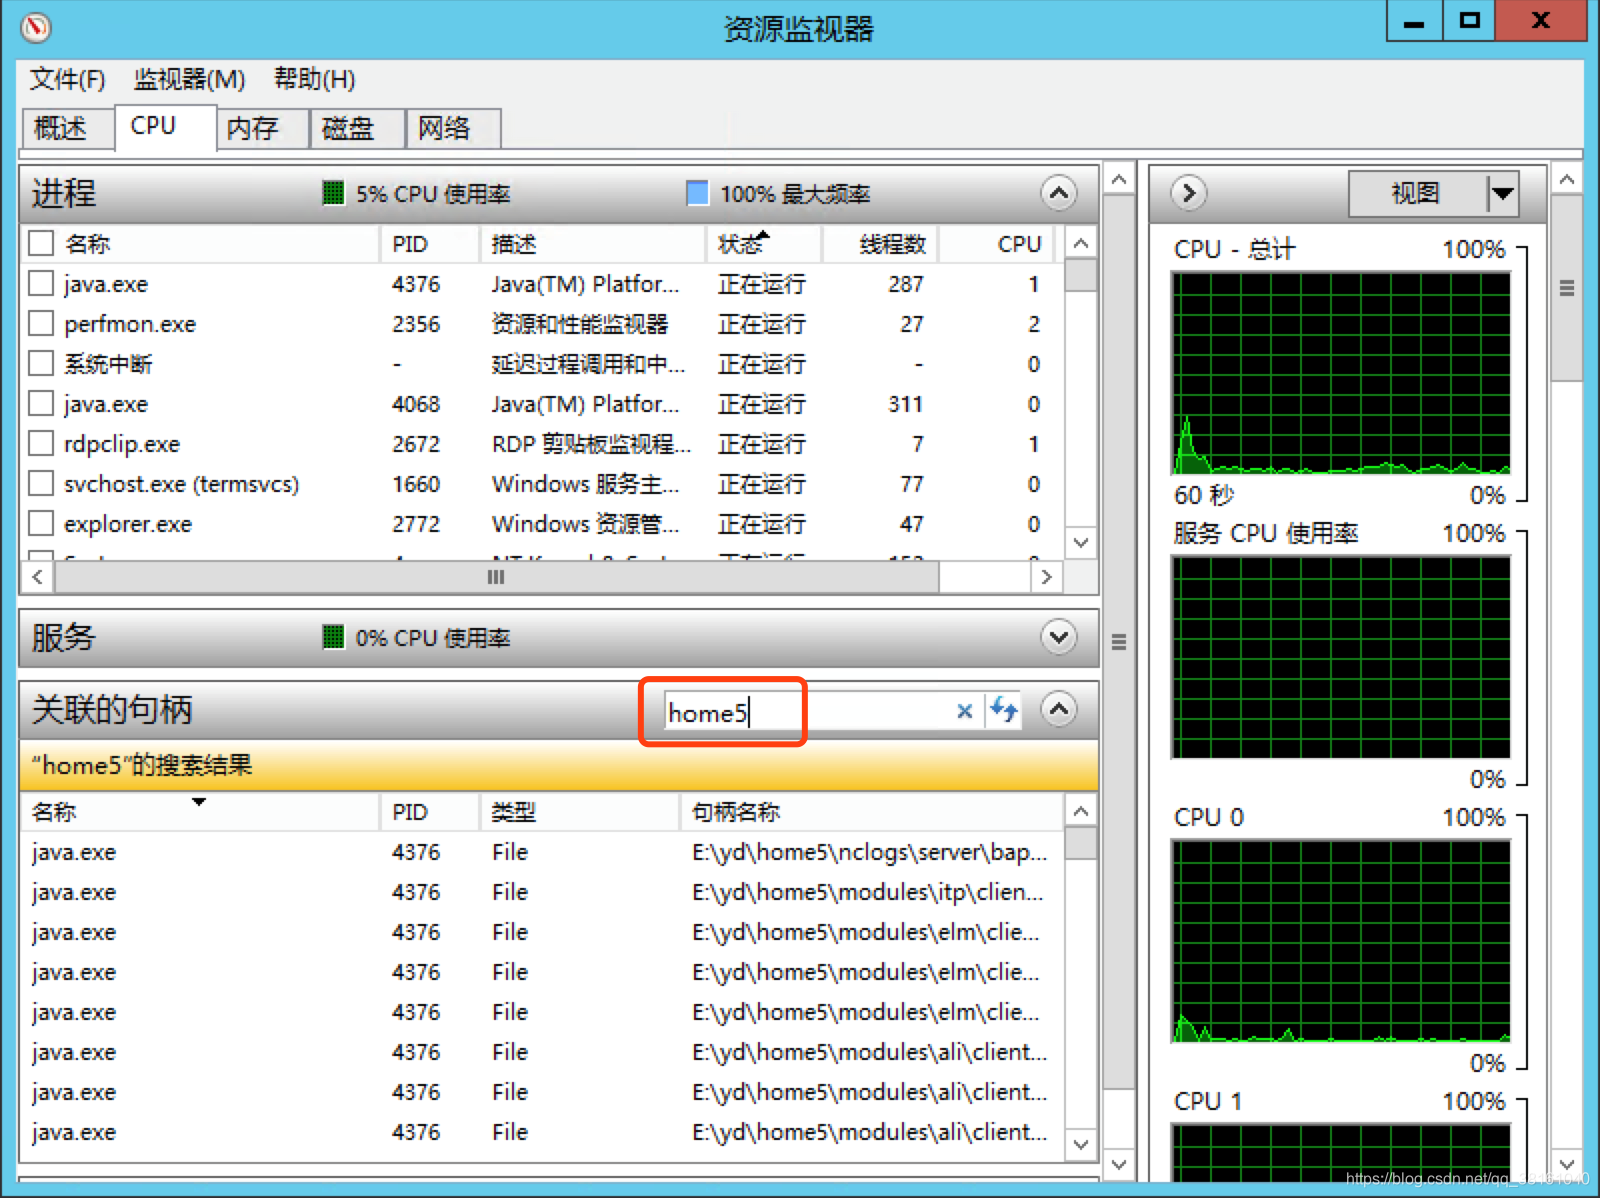The image size is (1600, 1198).
Task: Check the perfmon.exe checkbox
Action: 41,323
